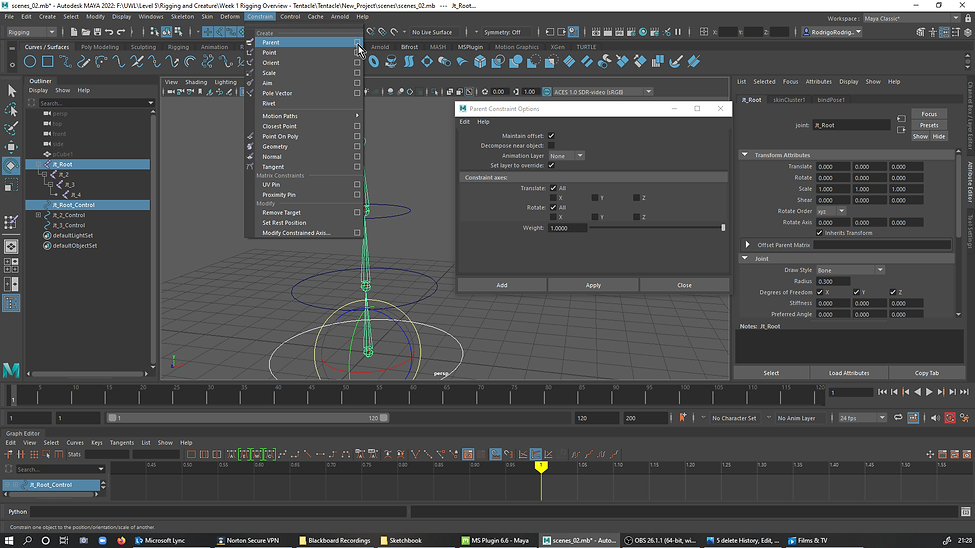
Task: Collapse Joint section in Attribute Editor
Action: (x=744, y=259)
